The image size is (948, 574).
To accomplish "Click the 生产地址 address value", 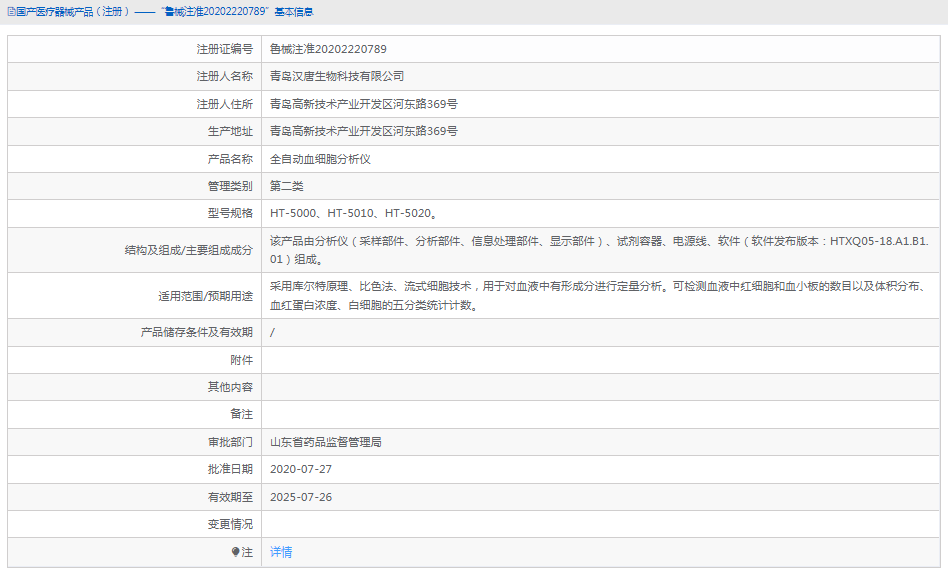I will click(x=363, y=131).
